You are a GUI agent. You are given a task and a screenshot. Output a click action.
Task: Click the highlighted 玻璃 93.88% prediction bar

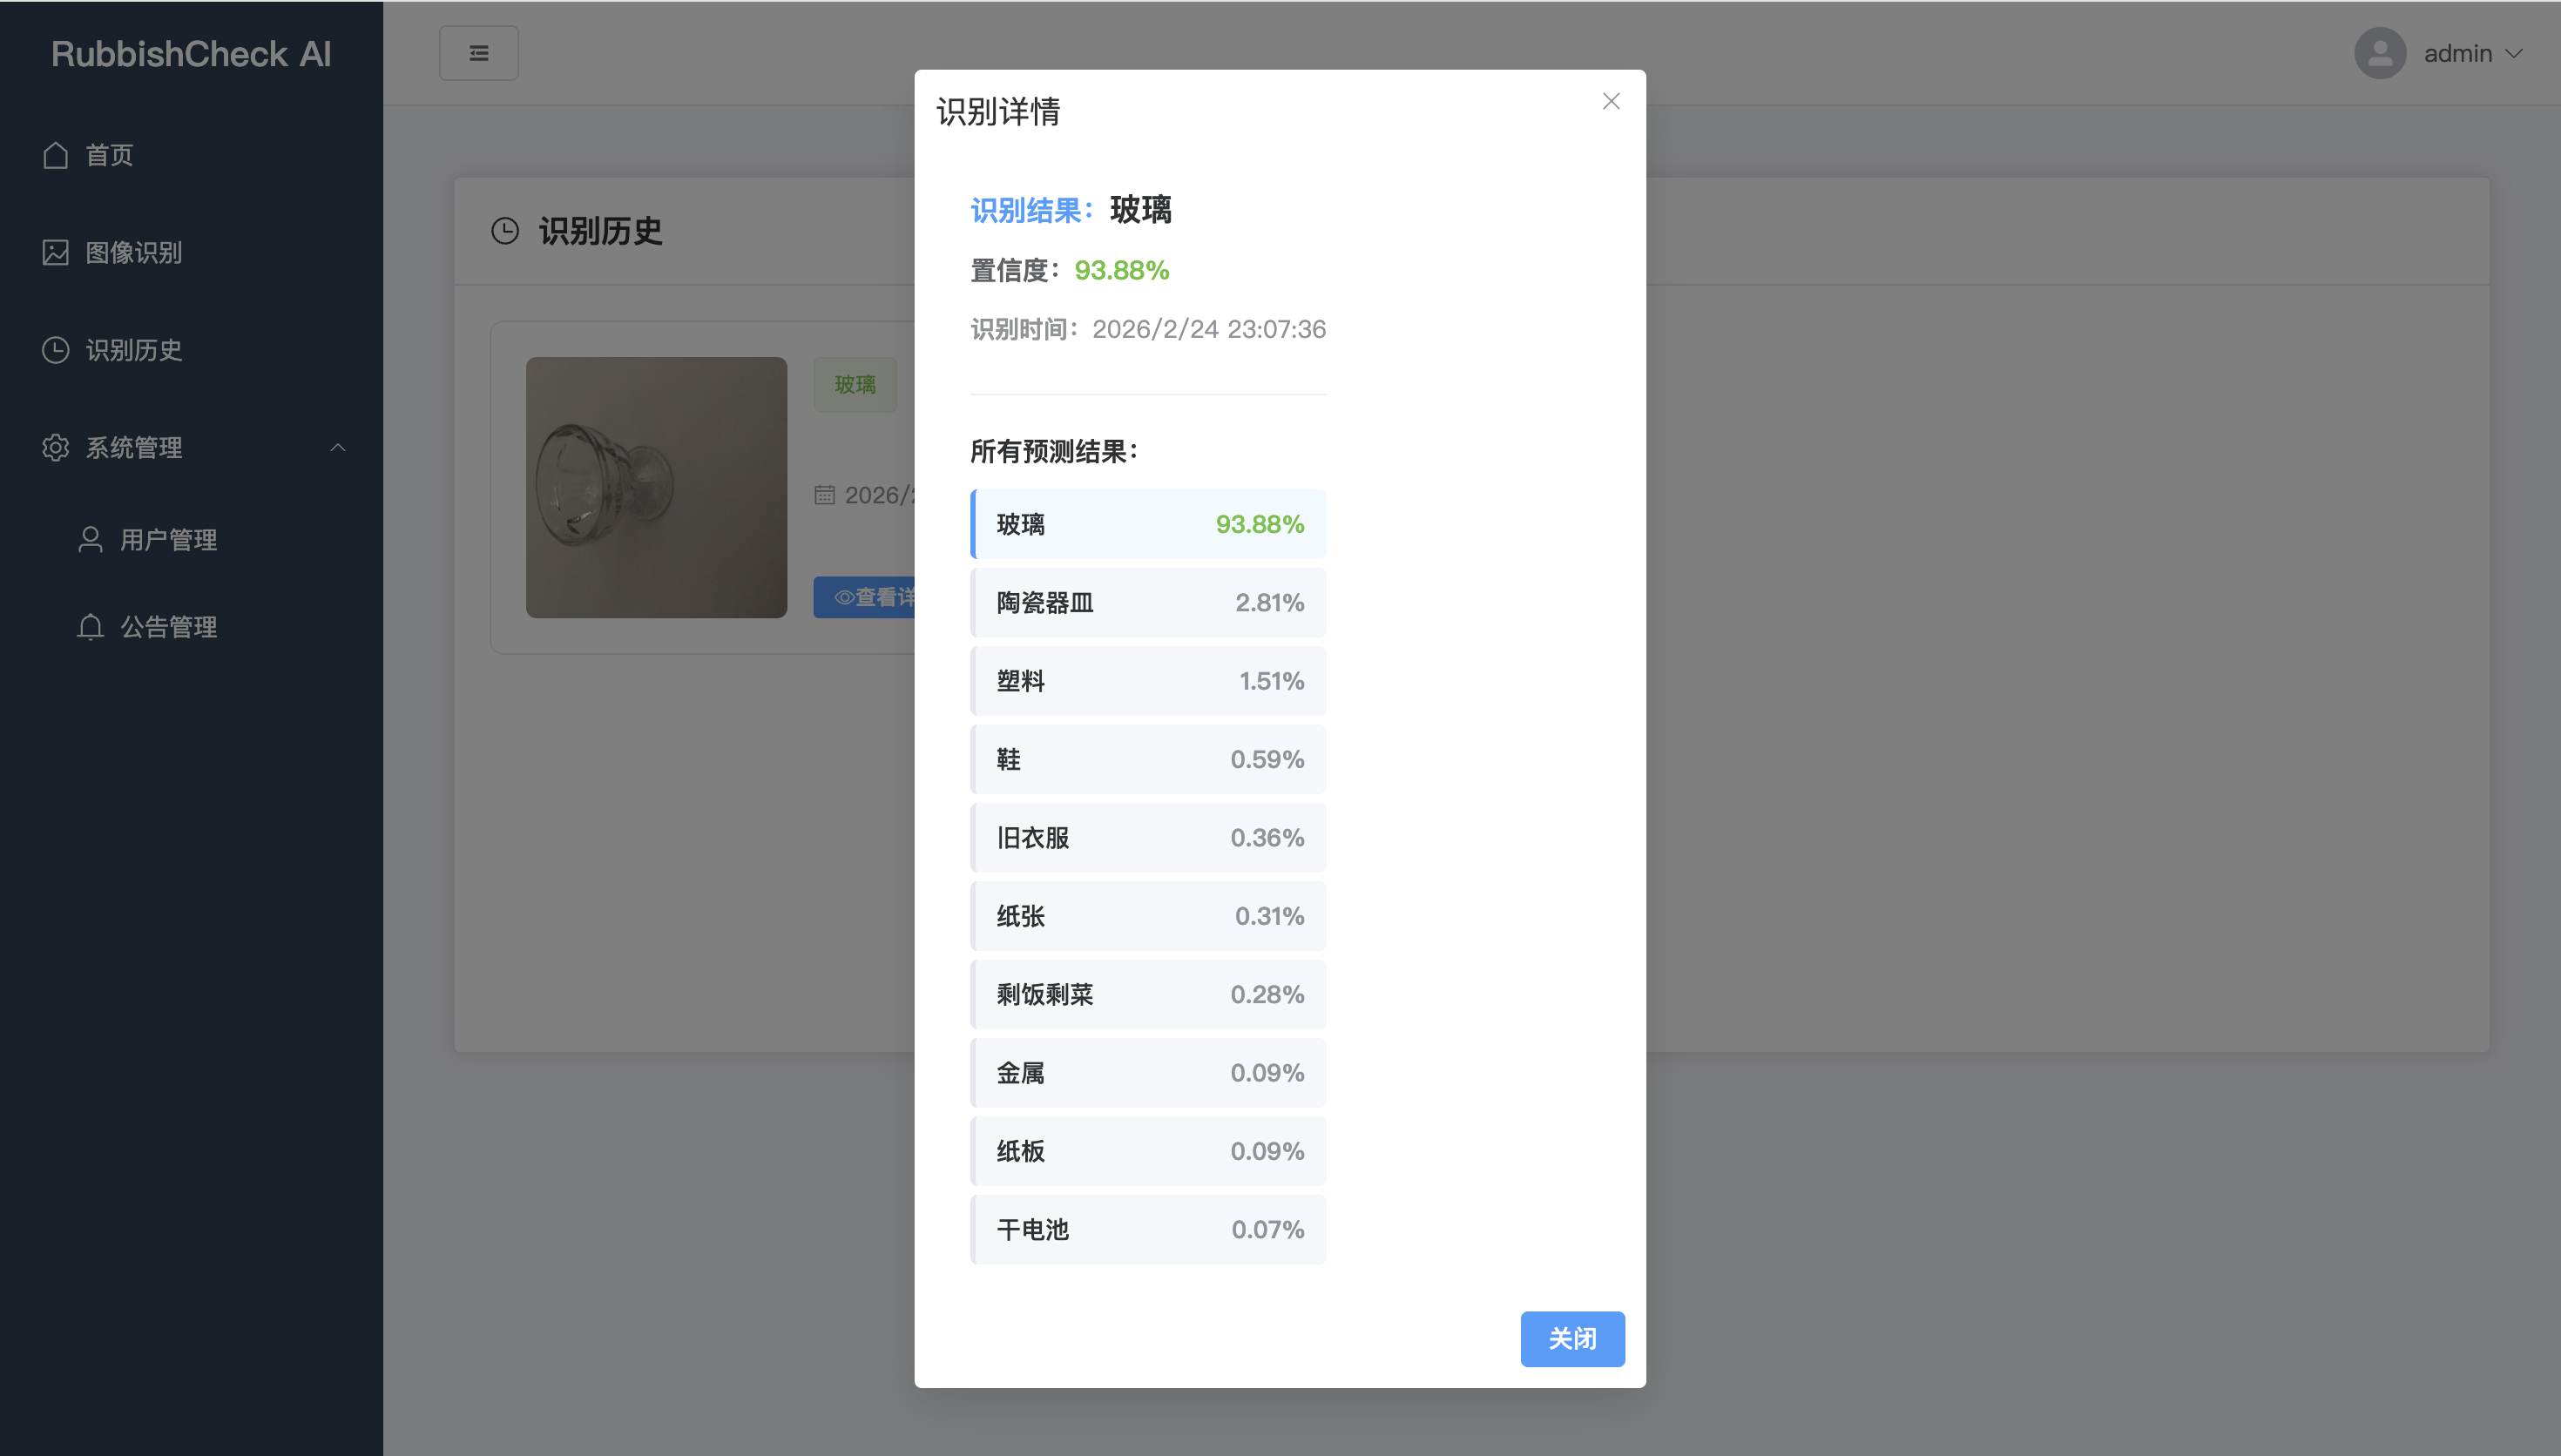click(1148, 523)
